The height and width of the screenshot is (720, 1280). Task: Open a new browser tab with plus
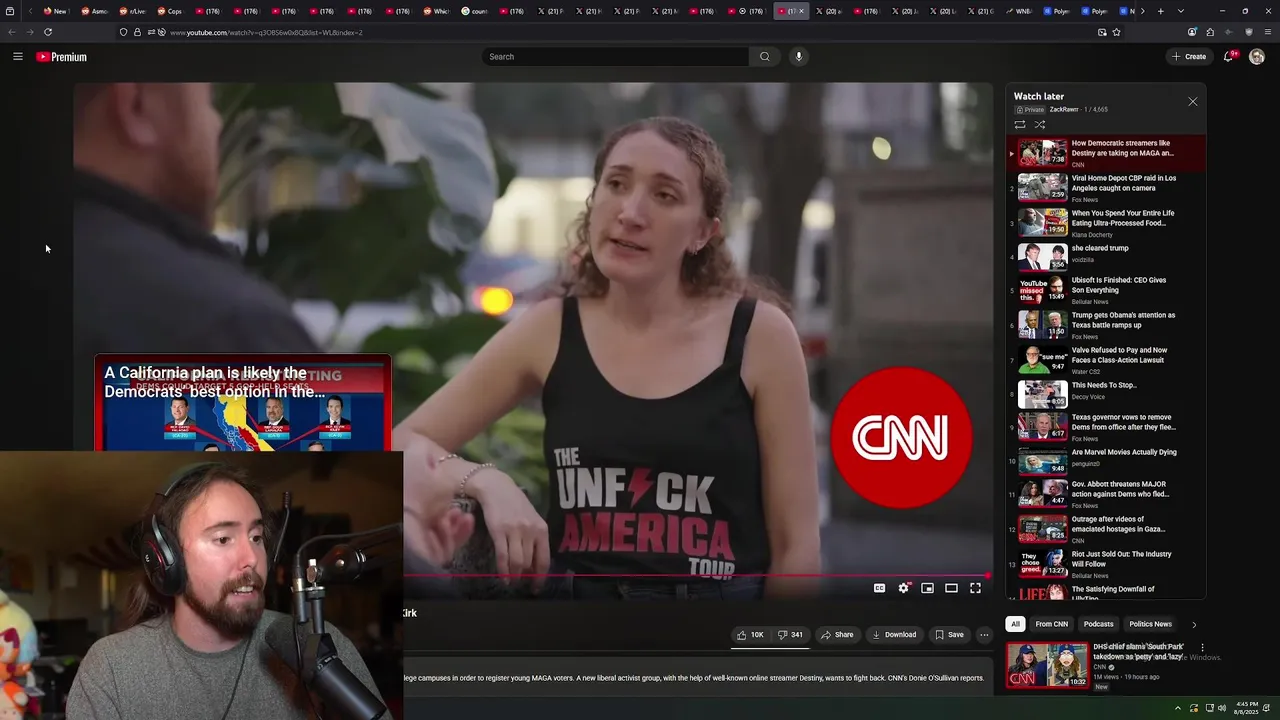pos(1160,11)
